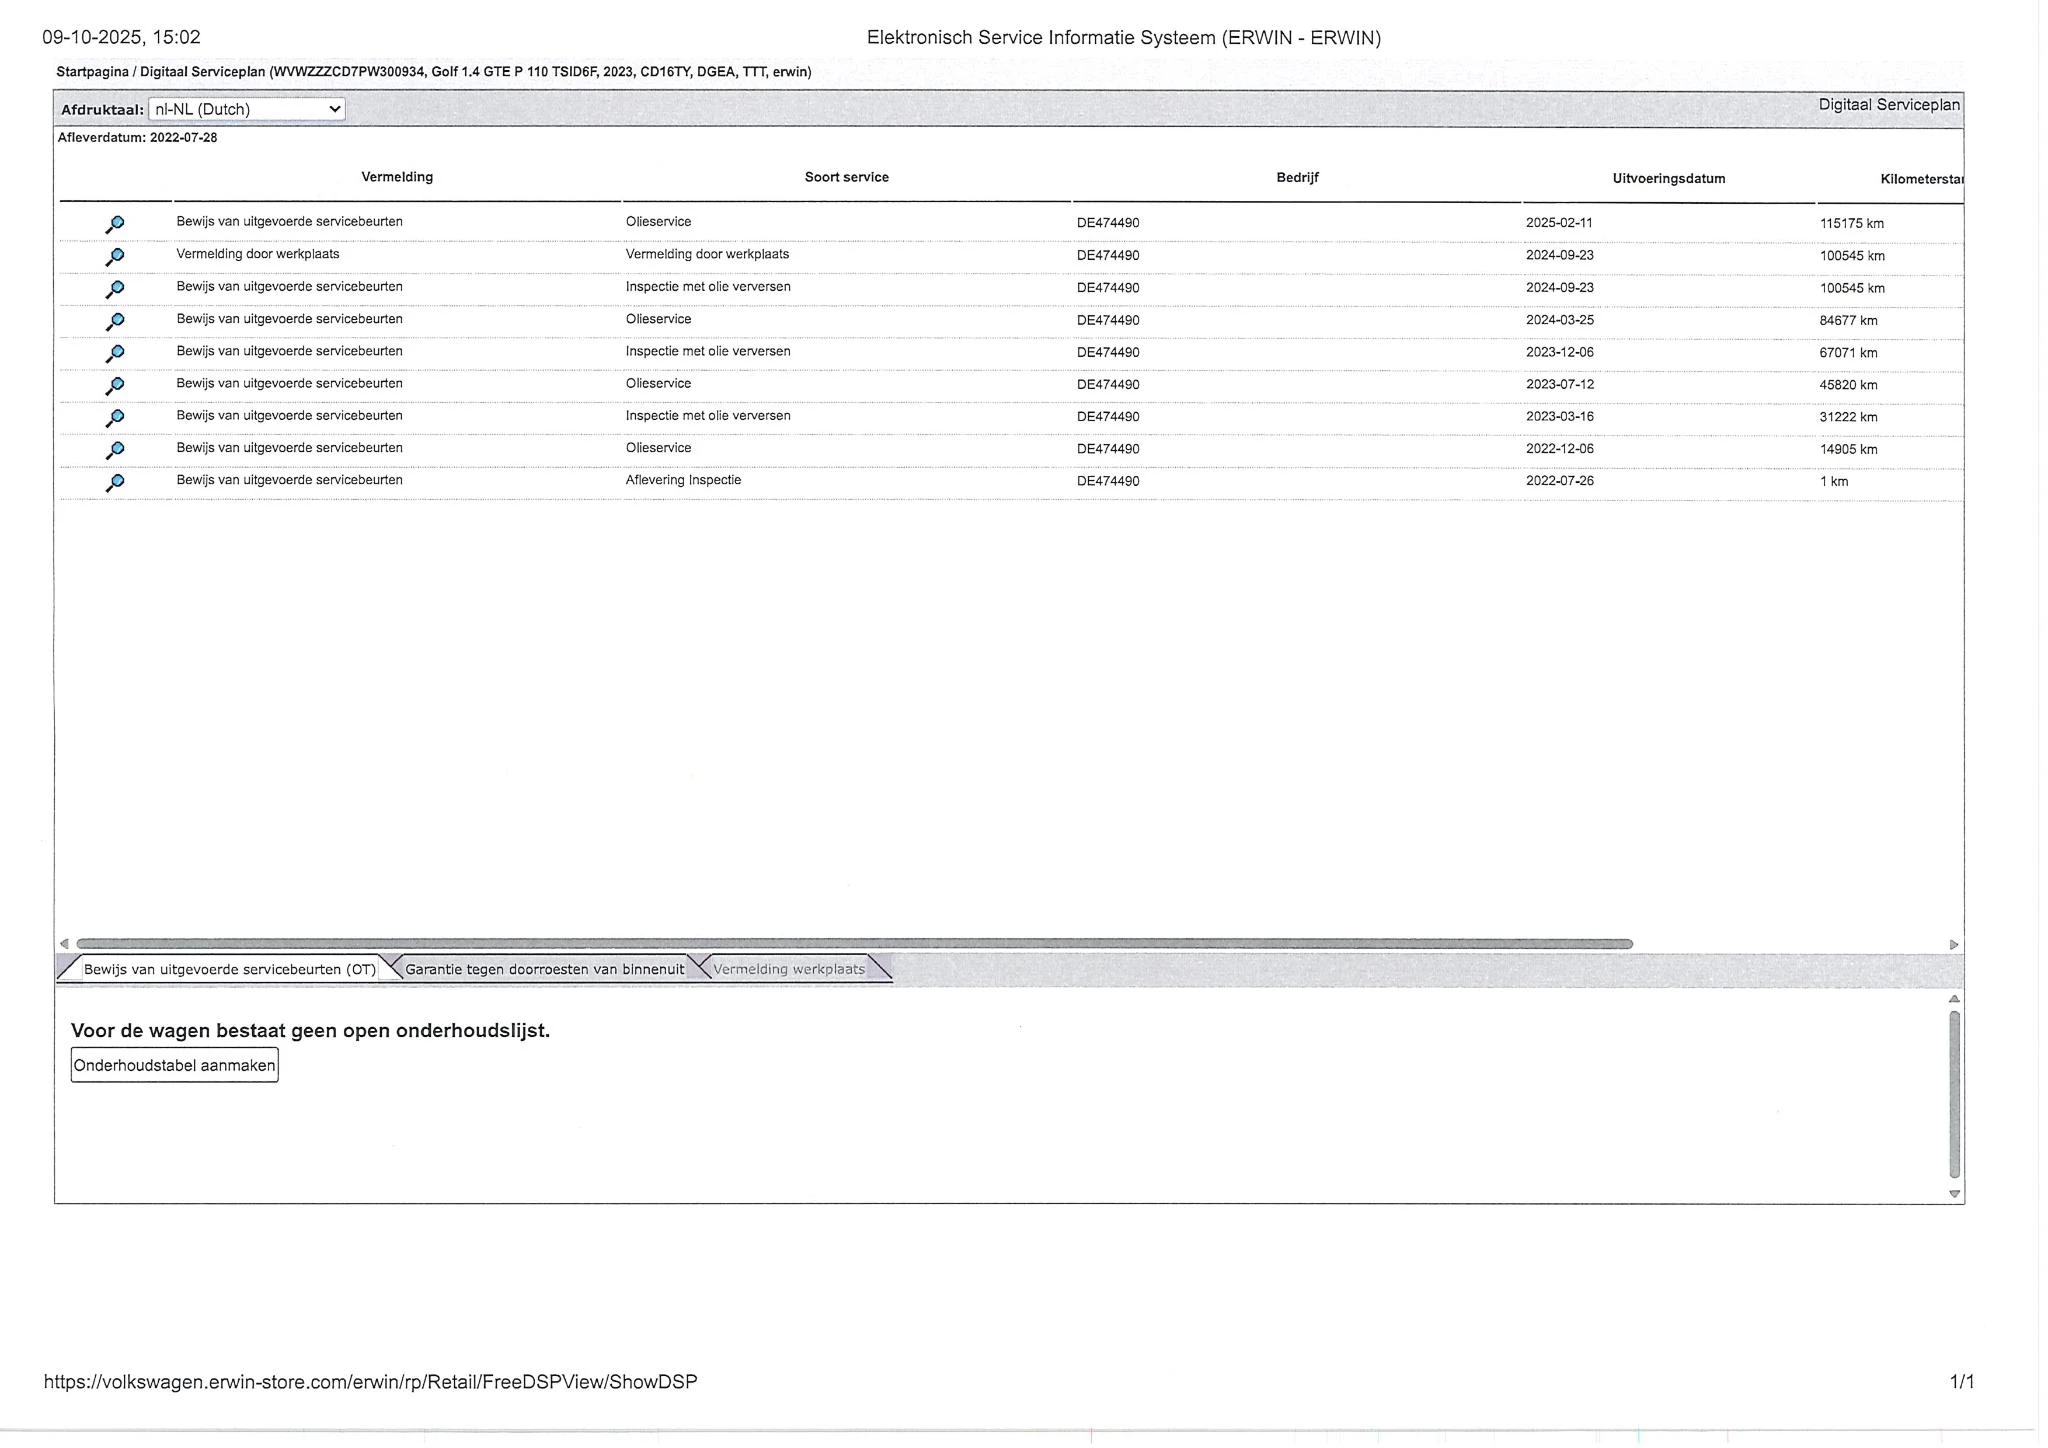2048x1448 pixels.
Task: Click the horizontal scrollbar right arrow
Action: [1953, 944]
